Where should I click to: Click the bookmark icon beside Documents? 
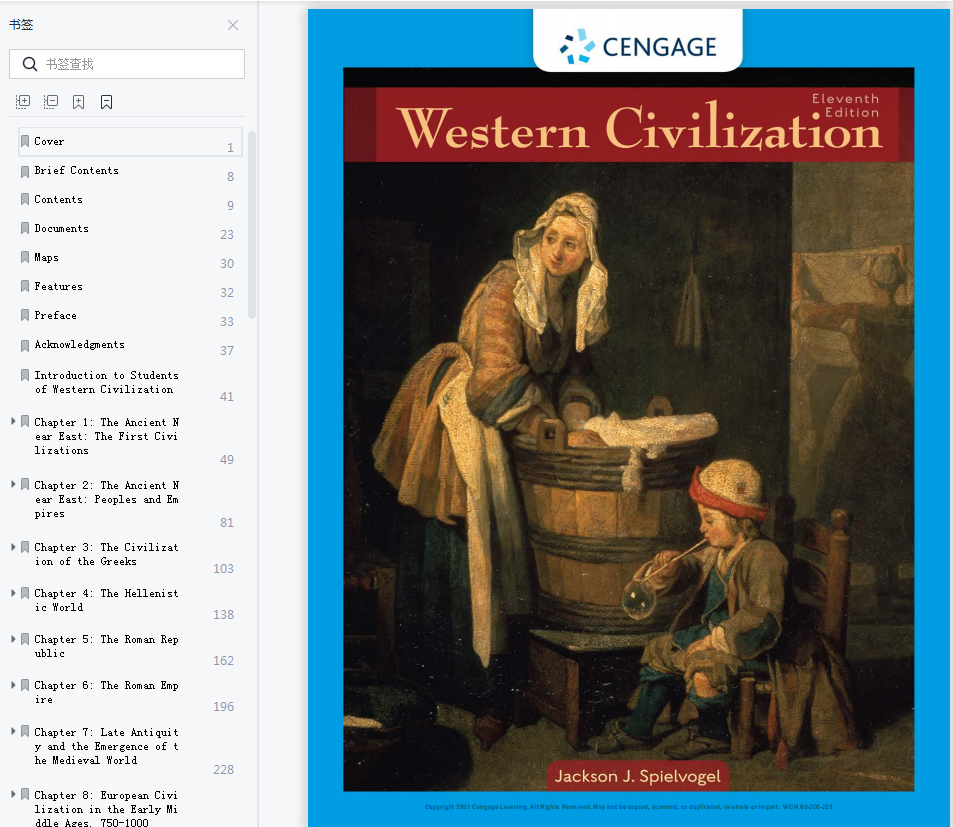pos(25,228)
